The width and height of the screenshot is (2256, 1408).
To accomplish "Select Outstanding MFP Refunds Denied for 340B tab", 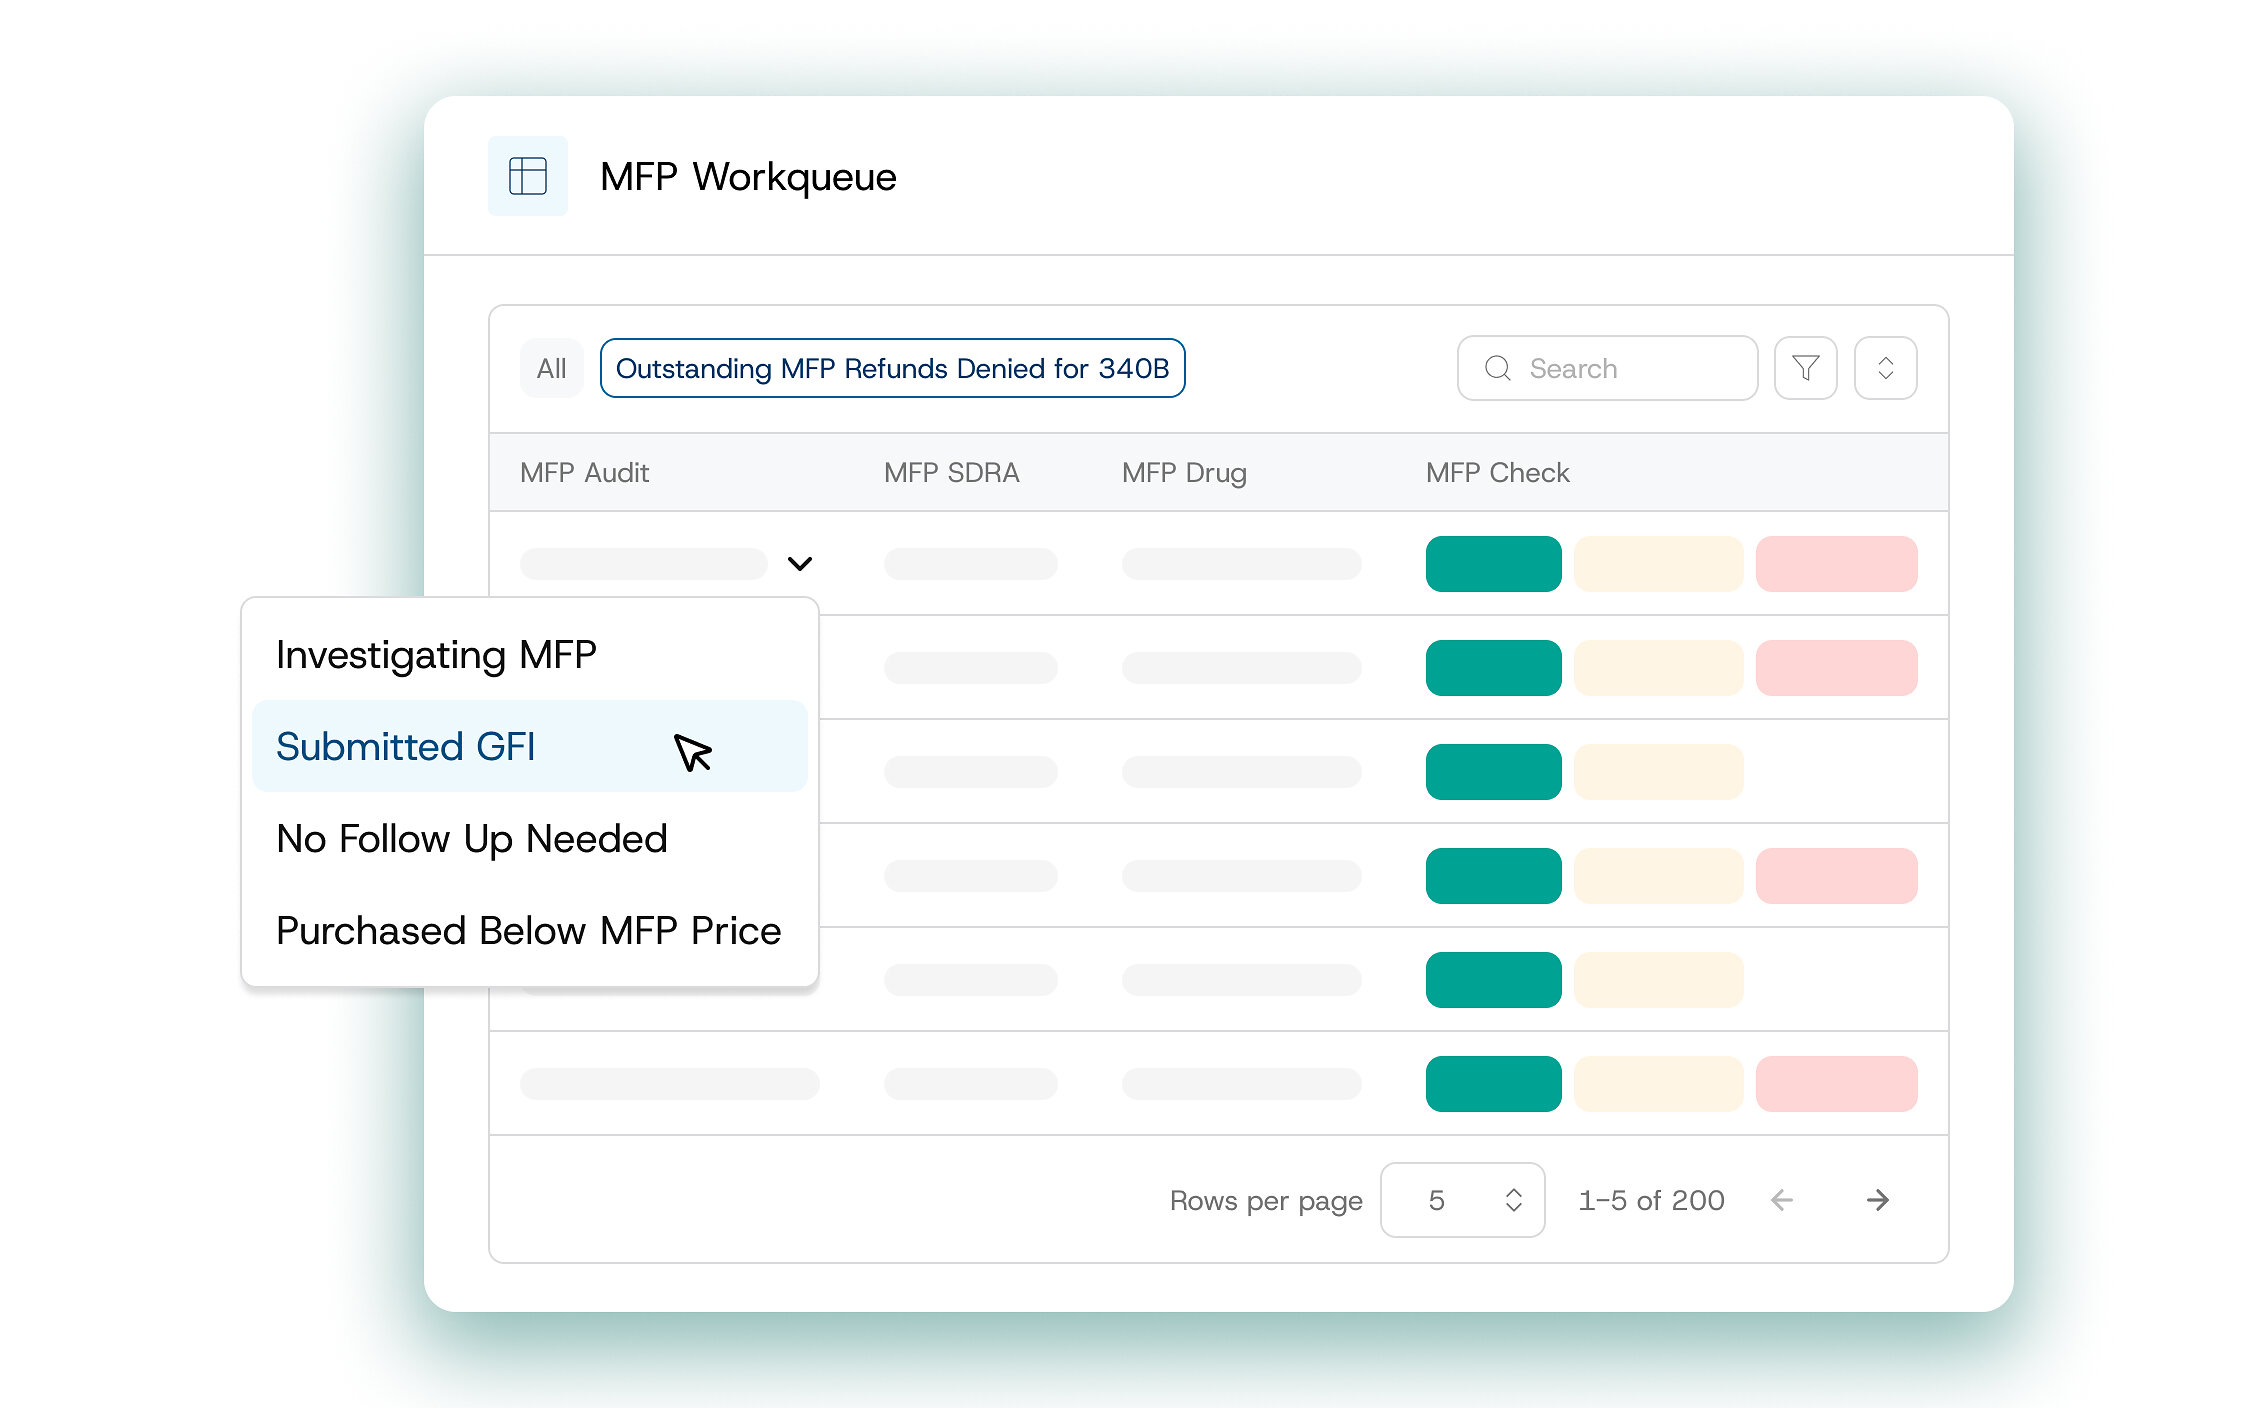I will point(892,368).
